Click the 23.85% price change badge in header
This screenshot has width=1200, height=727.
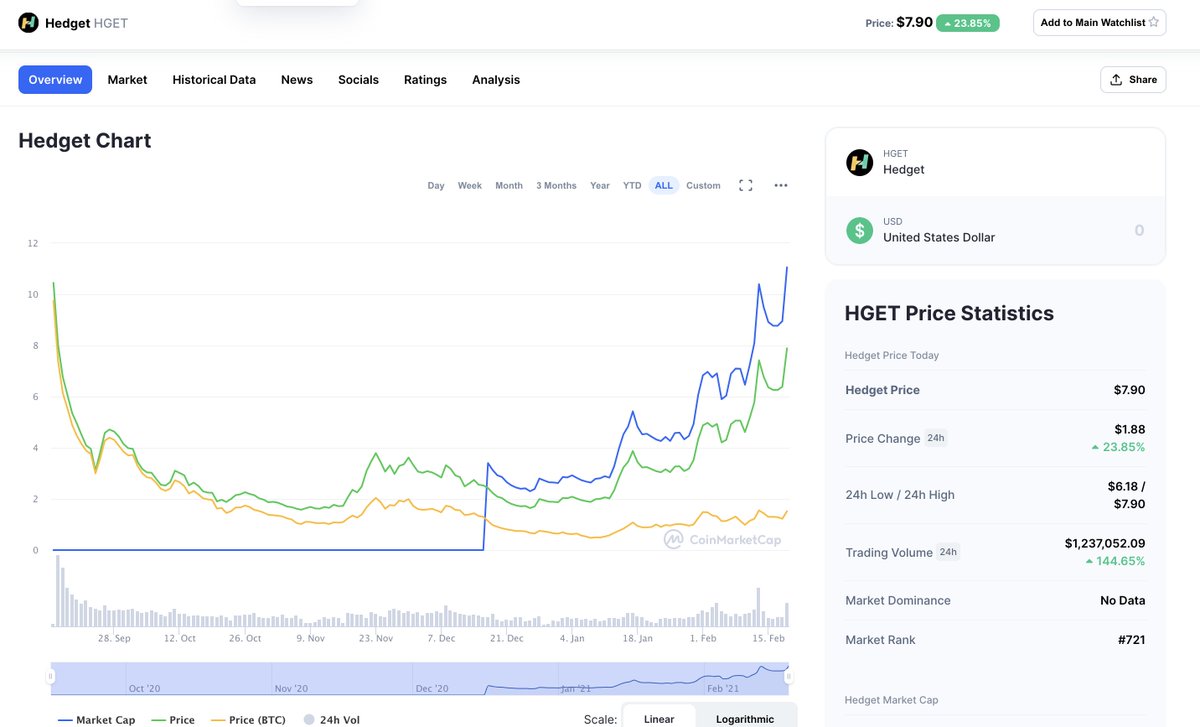pos(967,23)
